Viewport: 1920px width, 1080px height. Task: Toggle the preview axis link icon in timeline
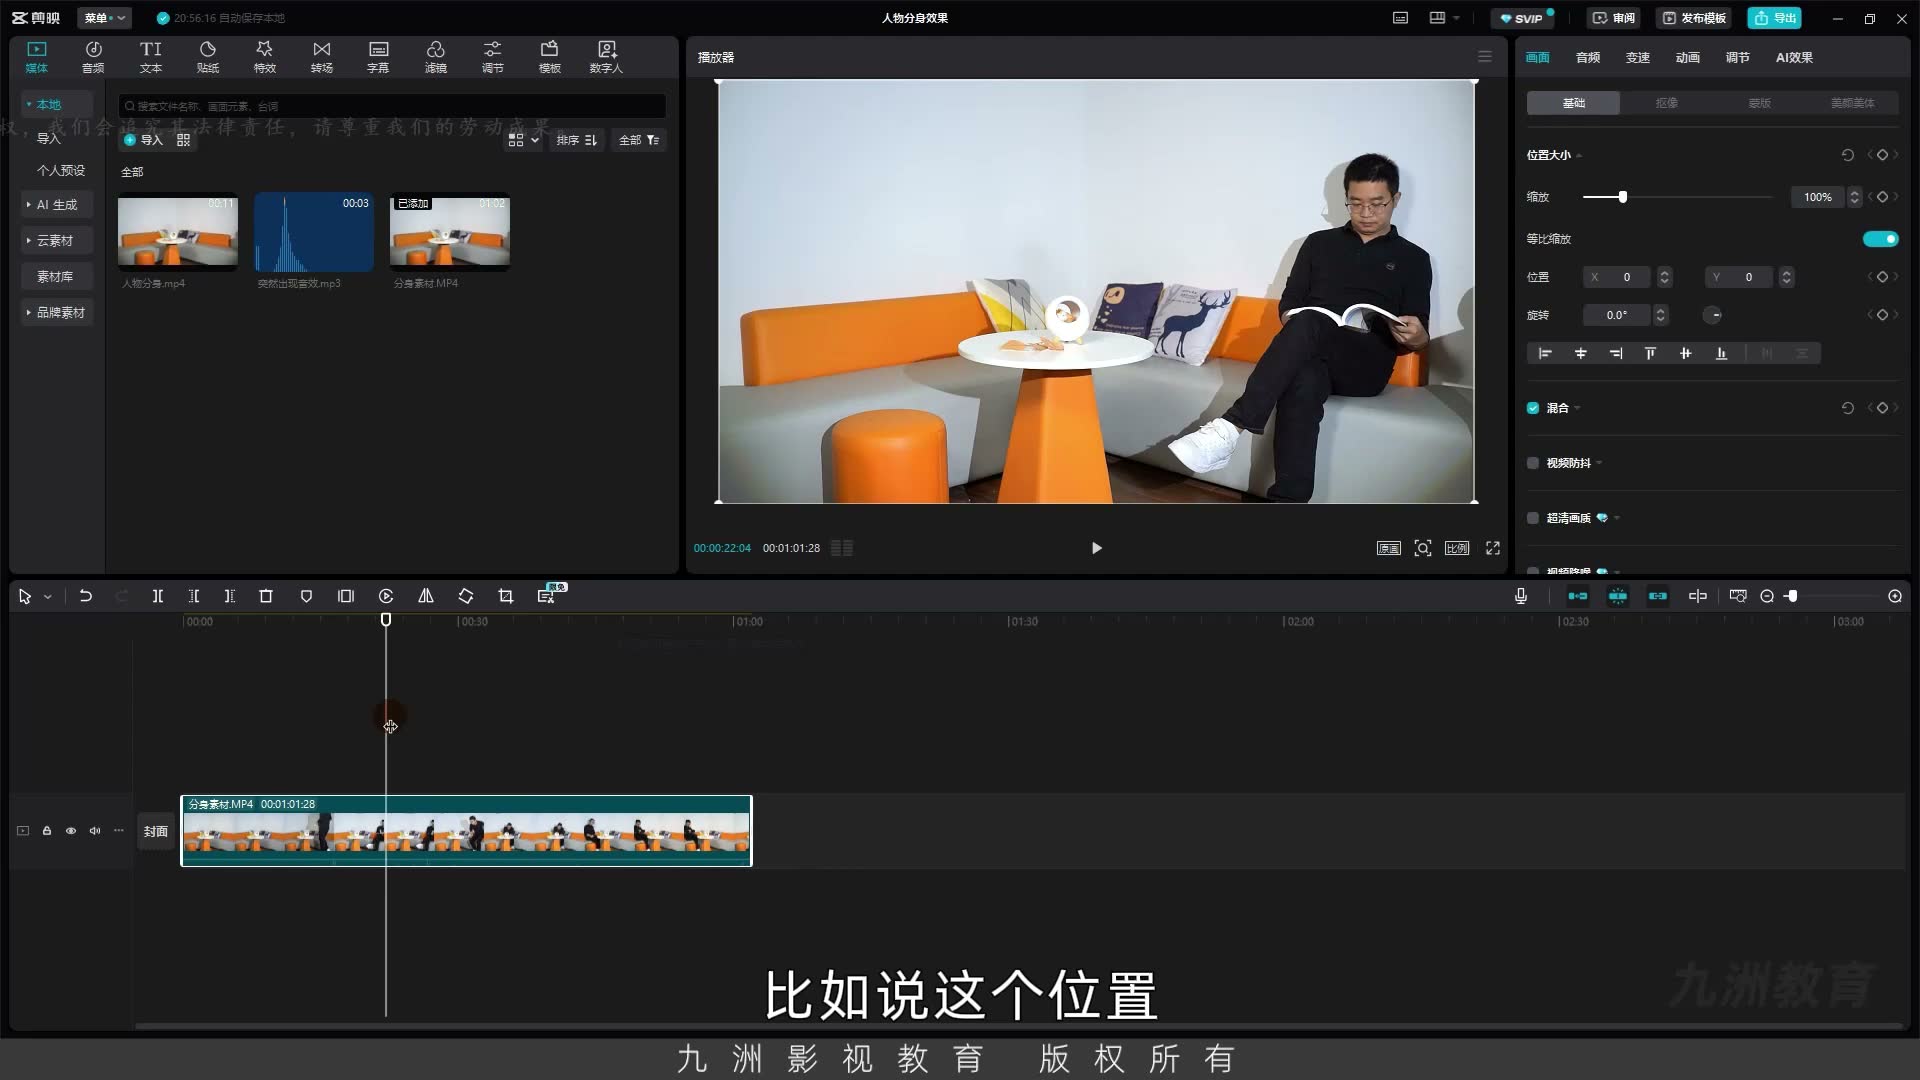point(1698,596)
